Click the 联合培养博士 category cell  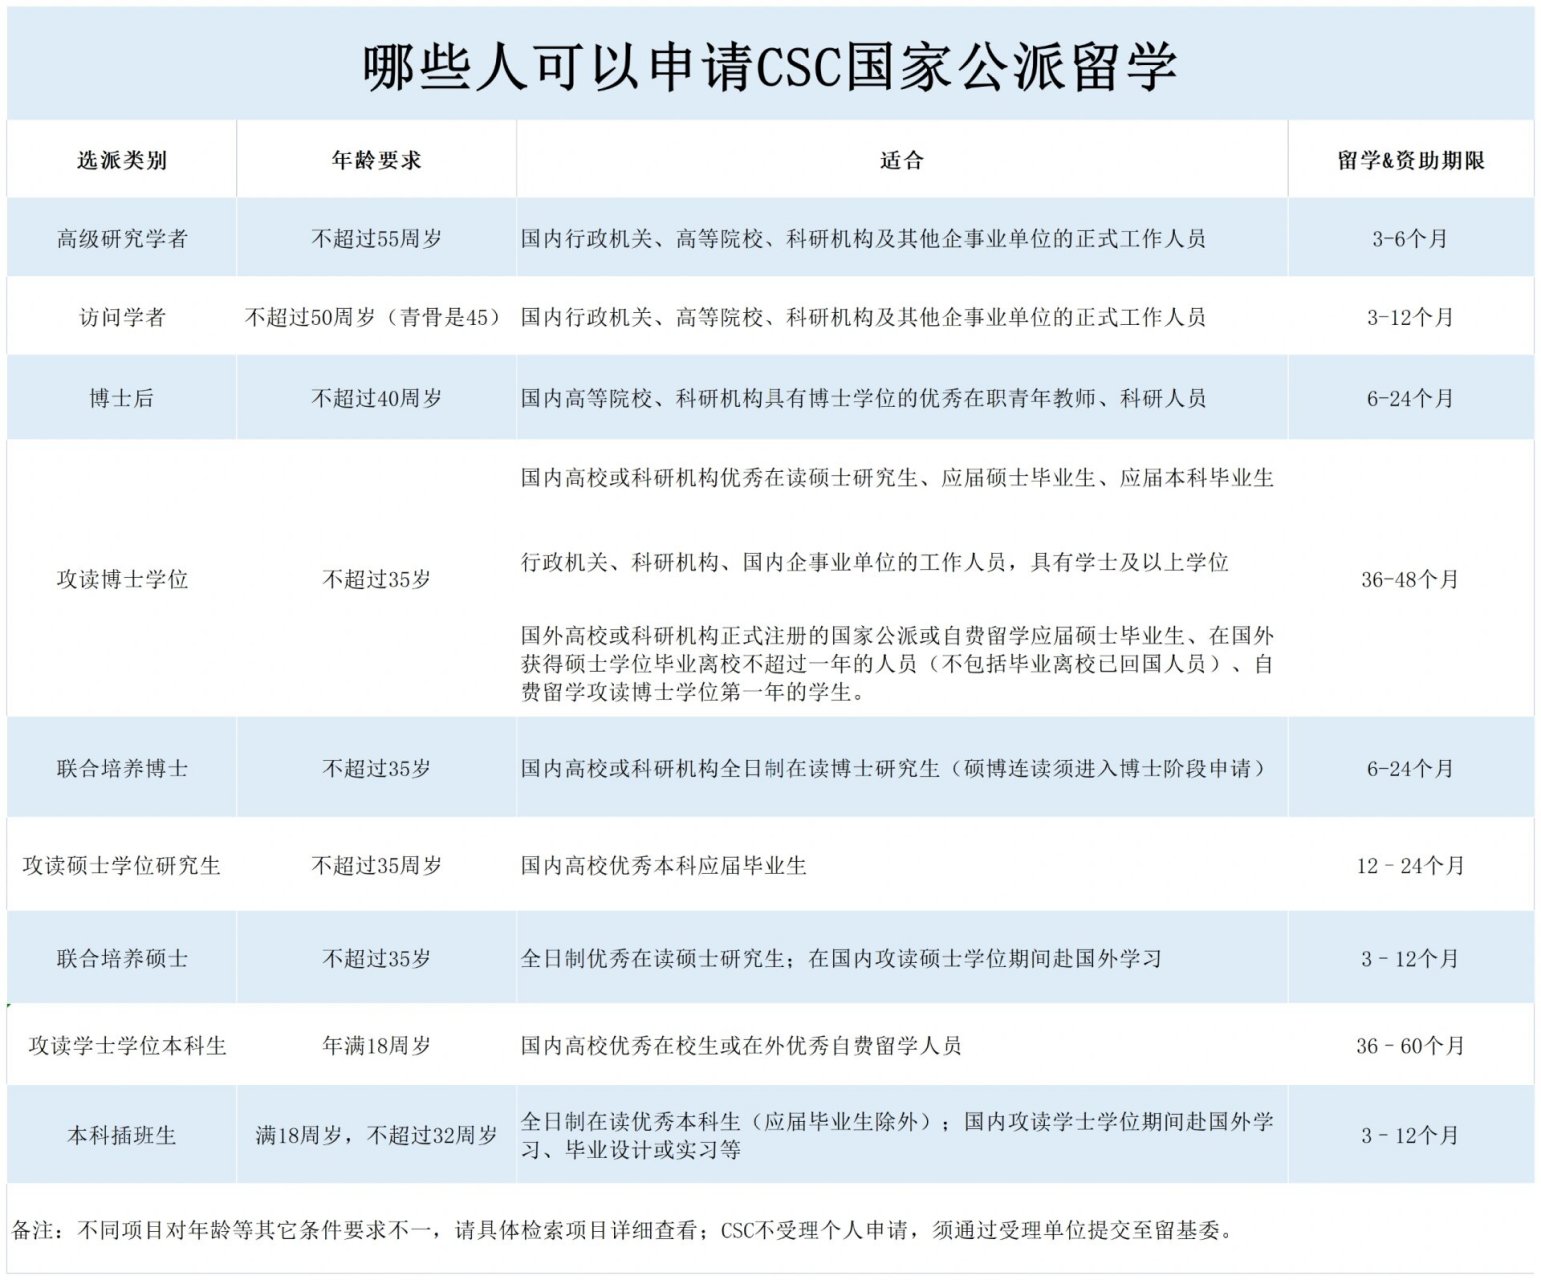122,768
